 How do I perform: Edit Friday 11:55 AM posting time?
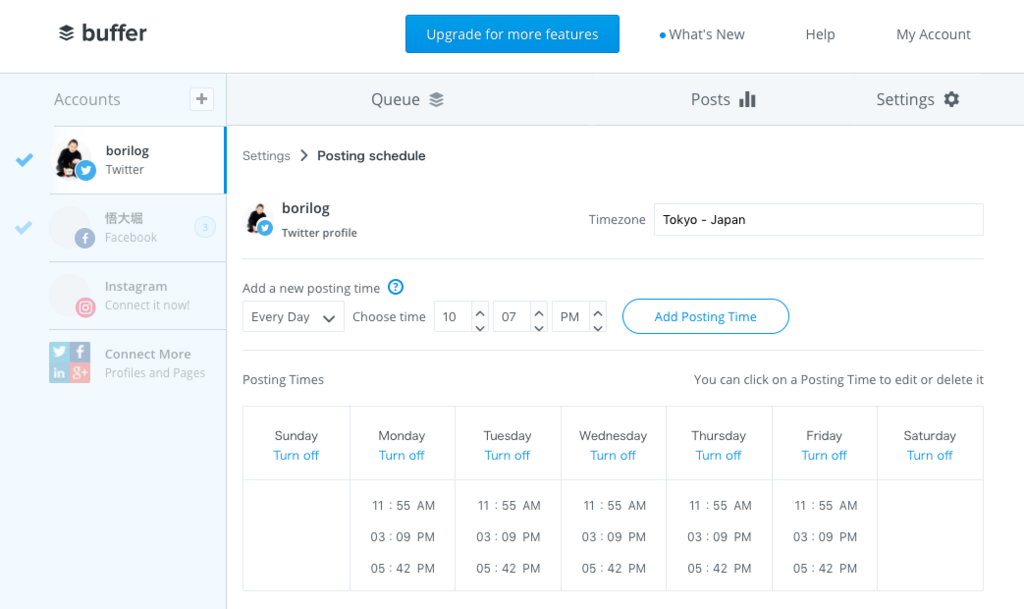(x=825, y=505)
